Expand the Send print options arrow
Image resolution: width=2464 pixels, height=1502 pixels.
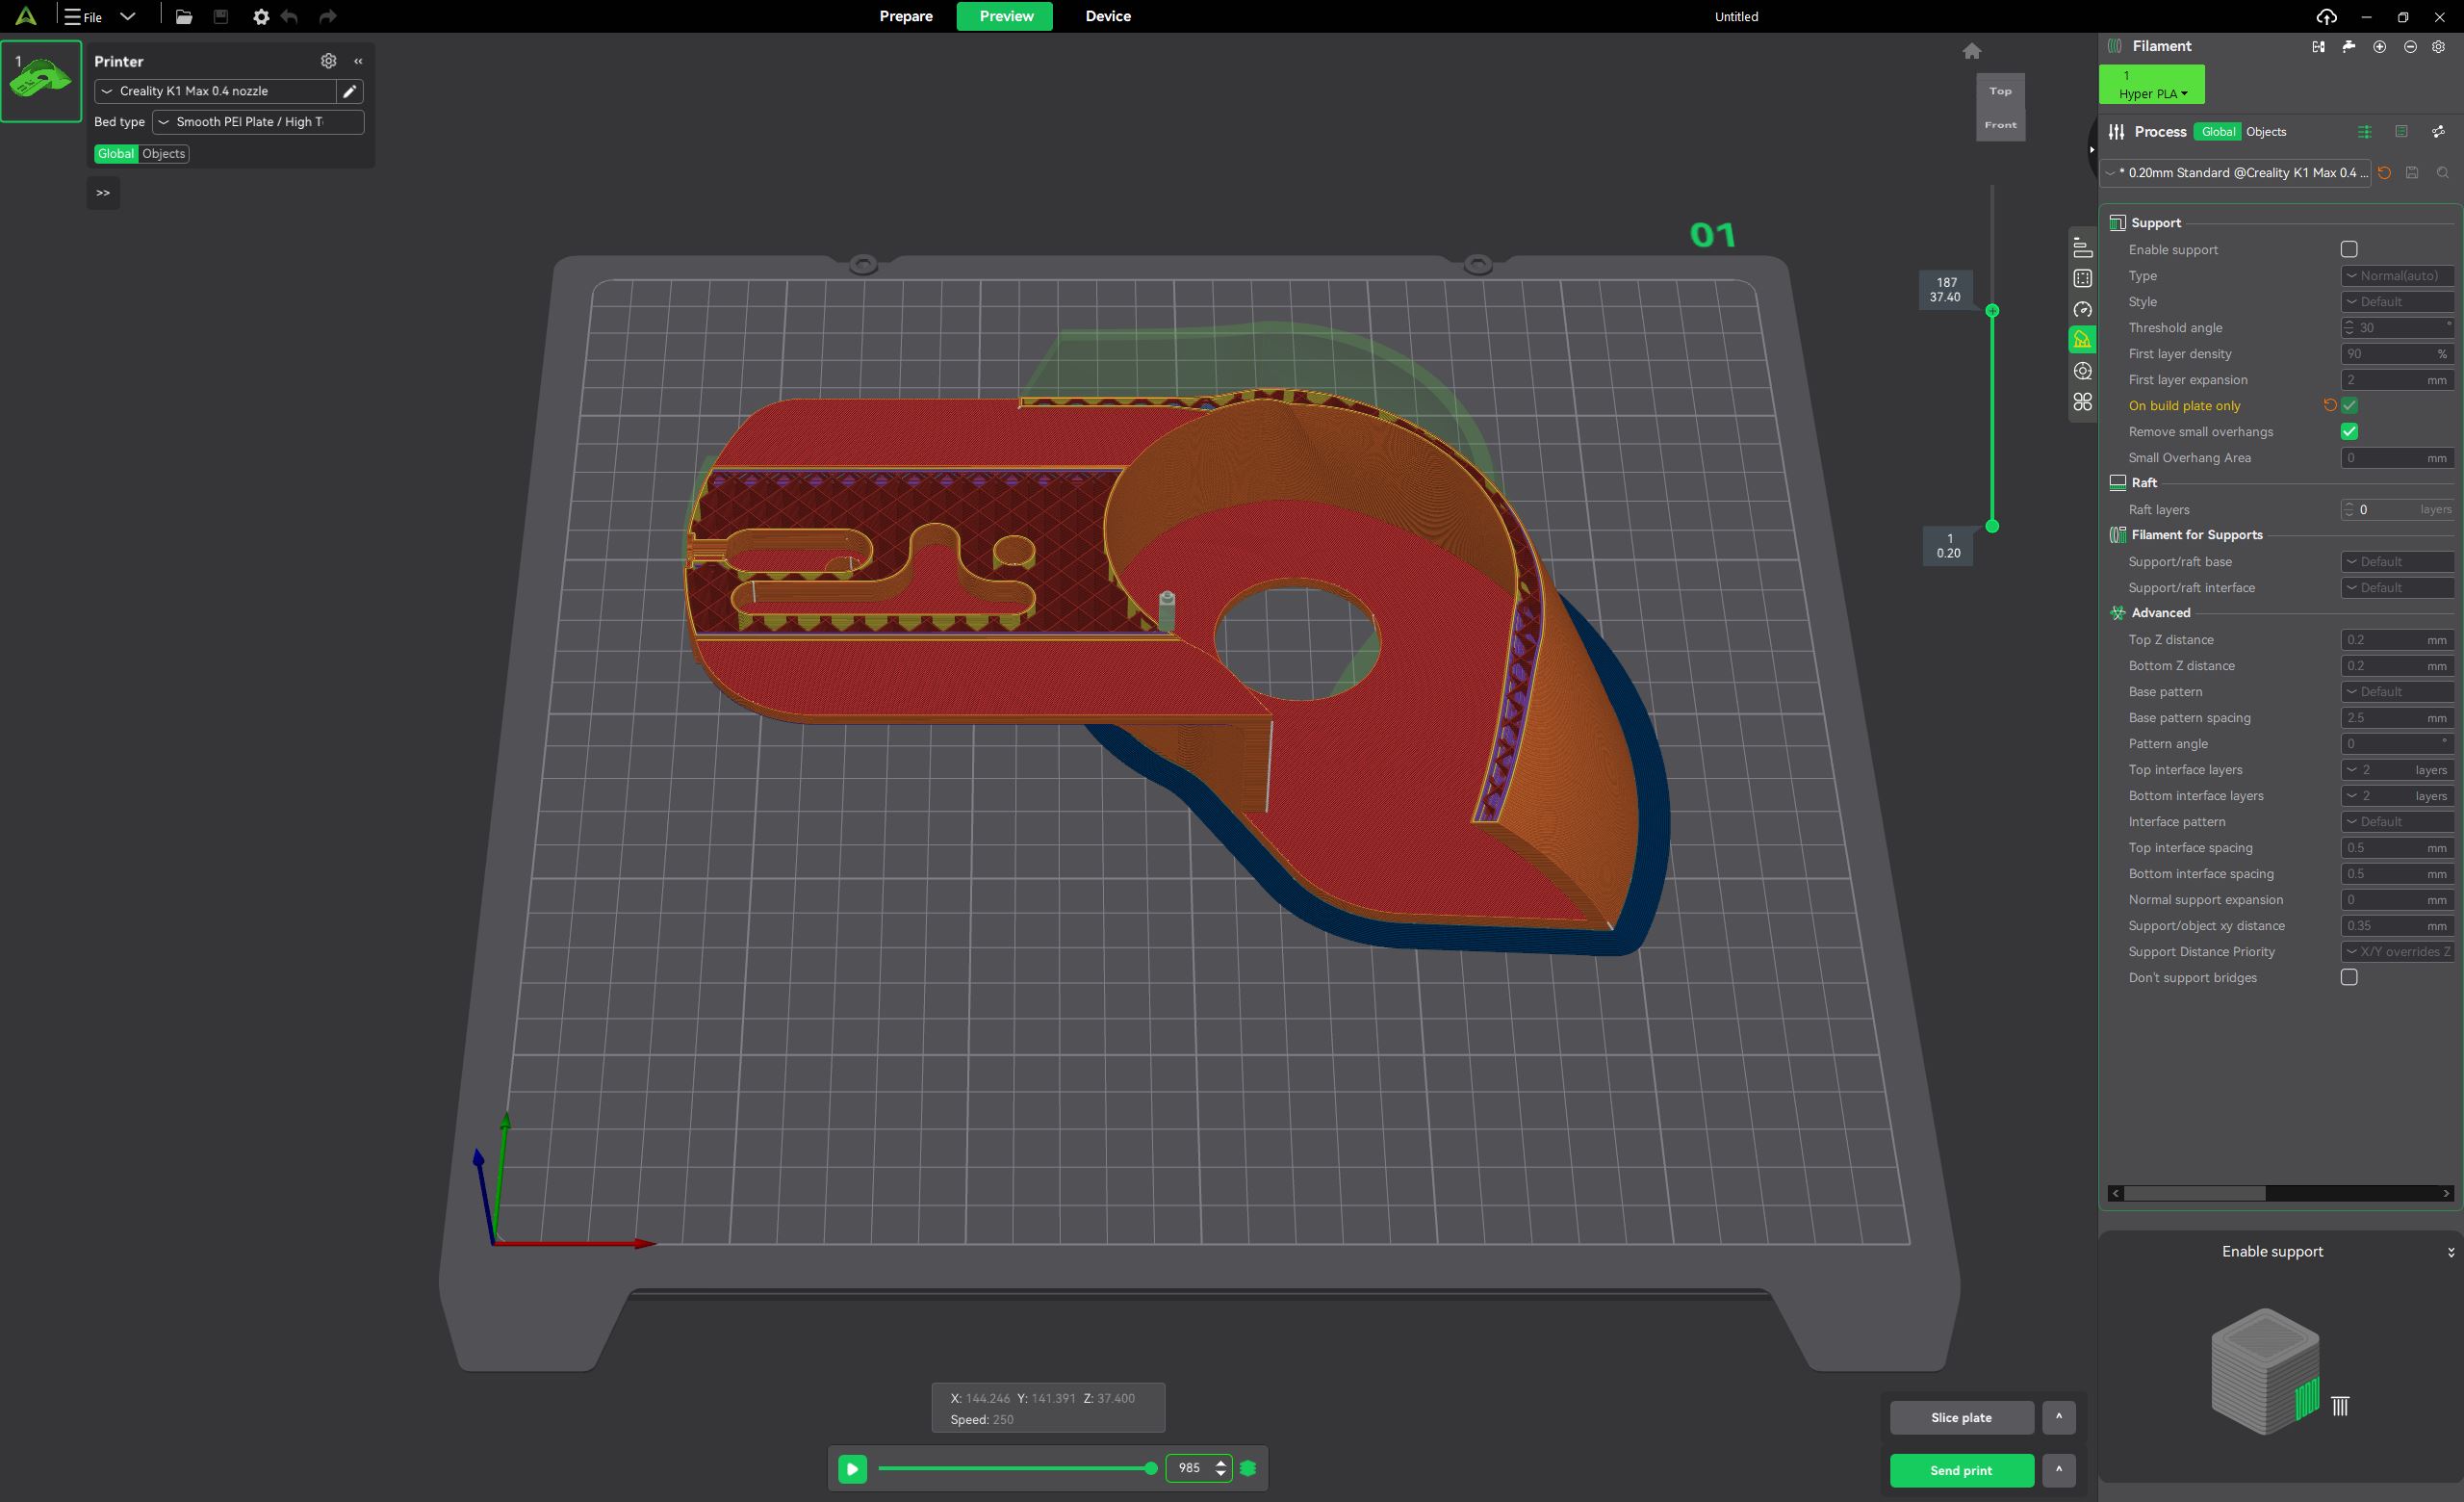pyautogui.click(x=2058, y=1470)
